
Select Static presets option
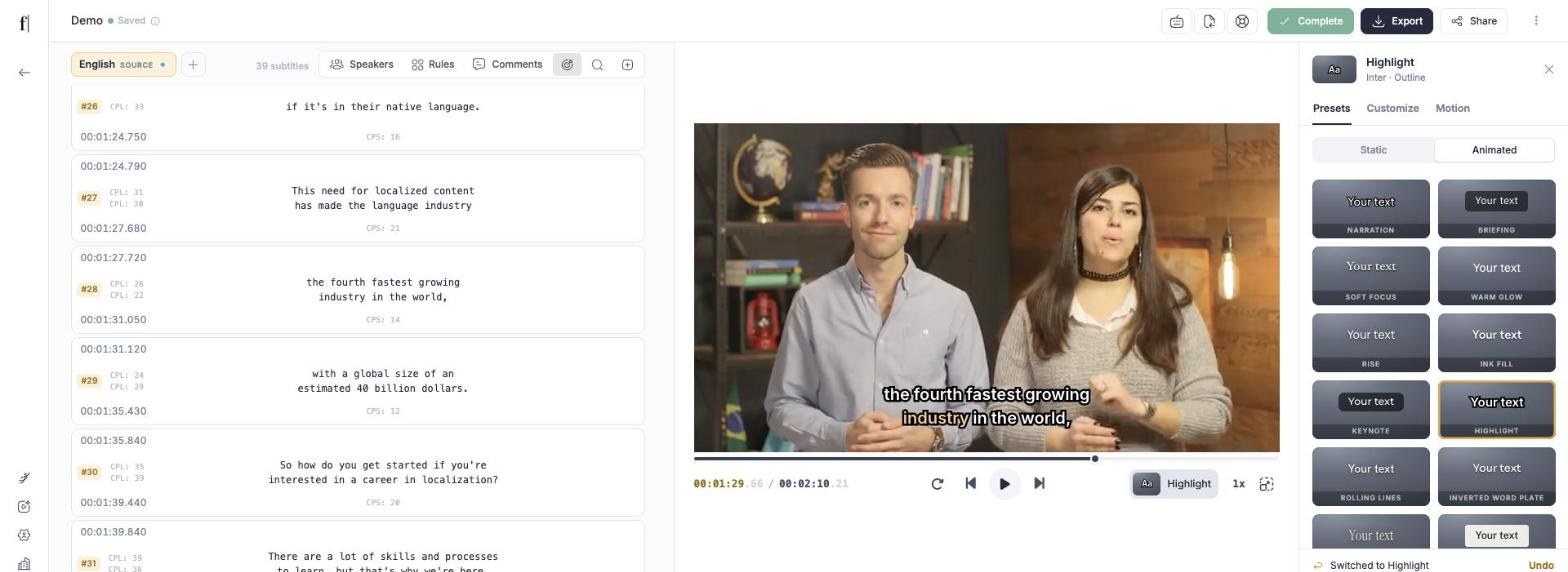pyautogui.click(x=1373, y=150)
